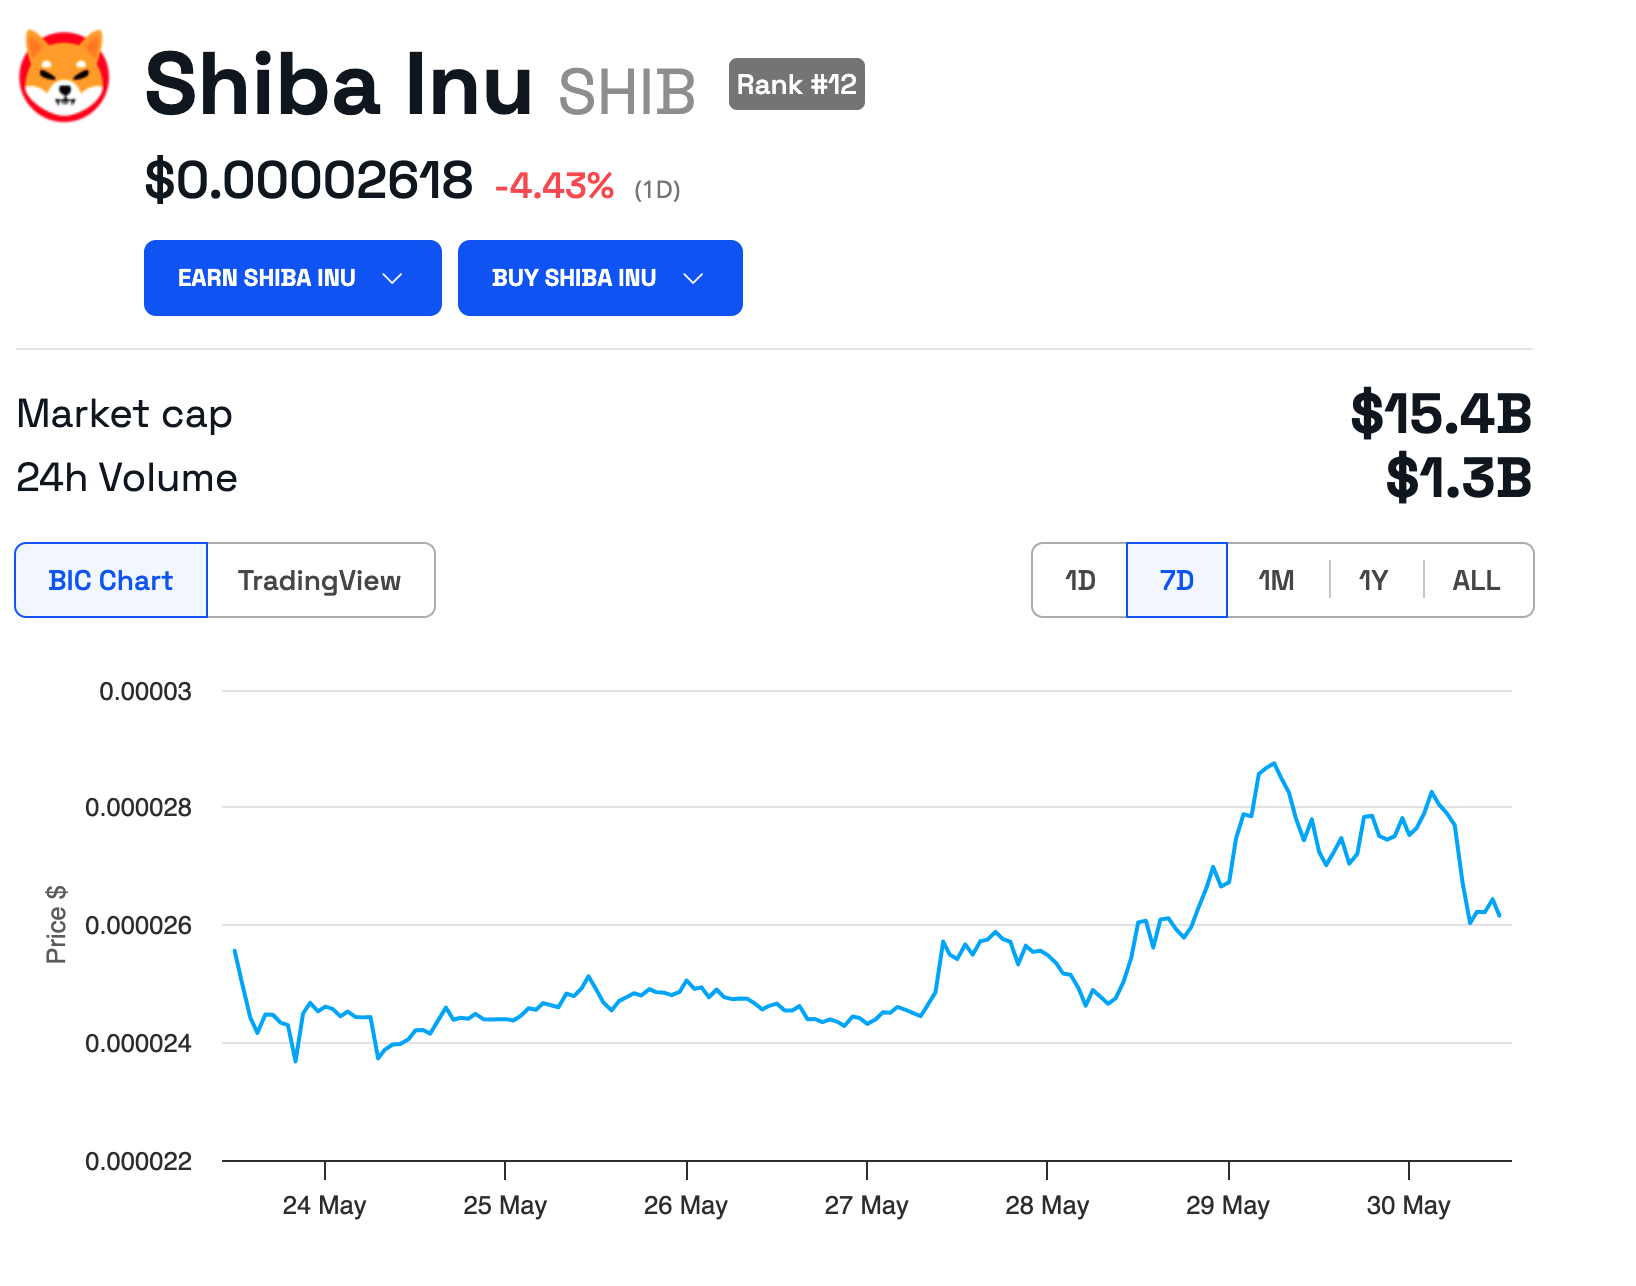Click the Rank #12 badge
Image resolution: width=1636 pixels, height=1286 pixels.
pos(797,84)
